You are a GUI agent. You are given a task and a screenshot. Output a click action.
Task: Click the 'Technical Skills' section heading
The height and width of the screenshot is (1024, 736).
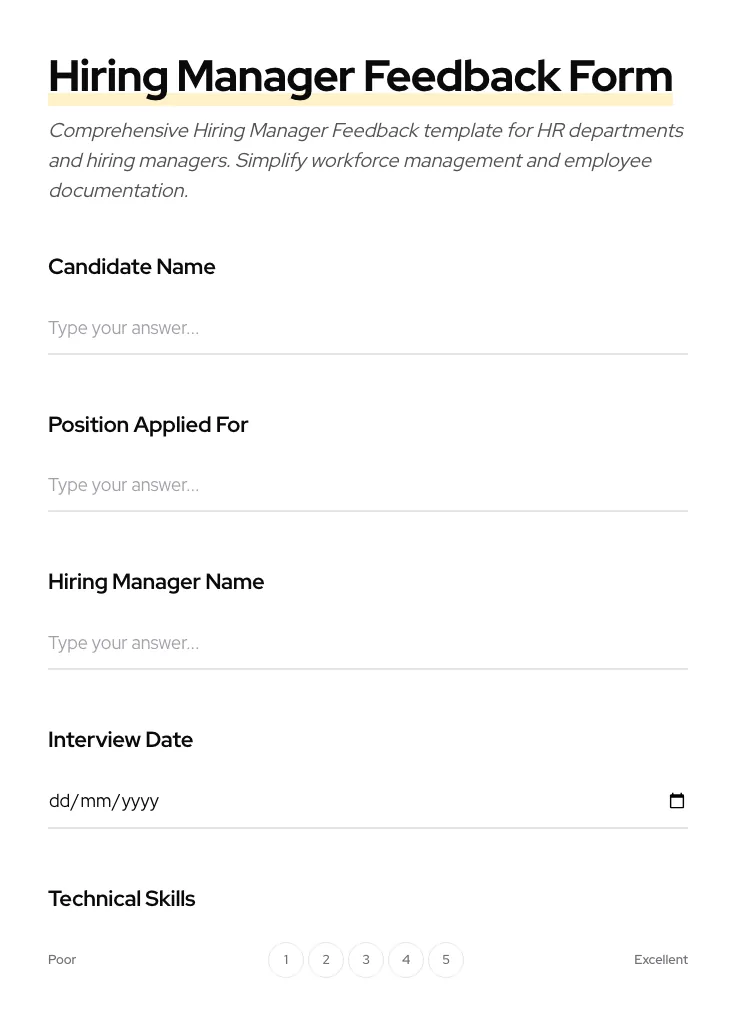click(x=121, y=898)
